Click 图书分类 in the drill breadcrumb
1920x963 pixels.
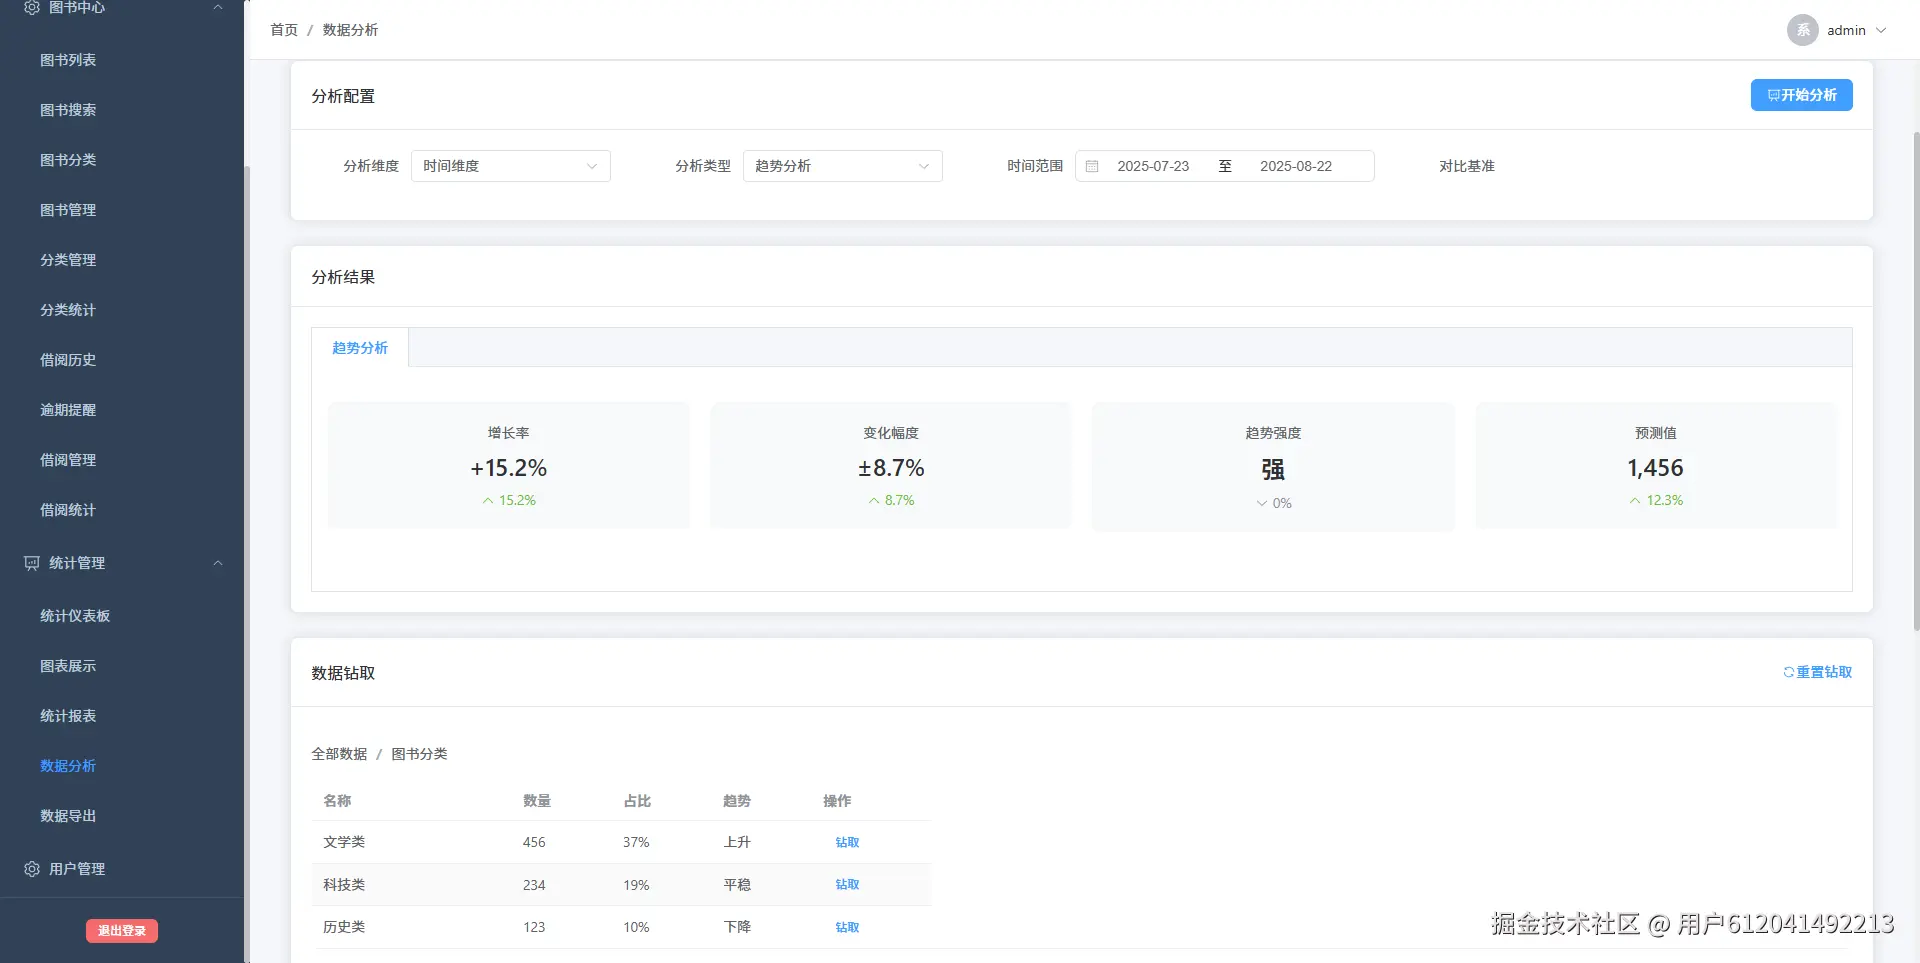419,754
